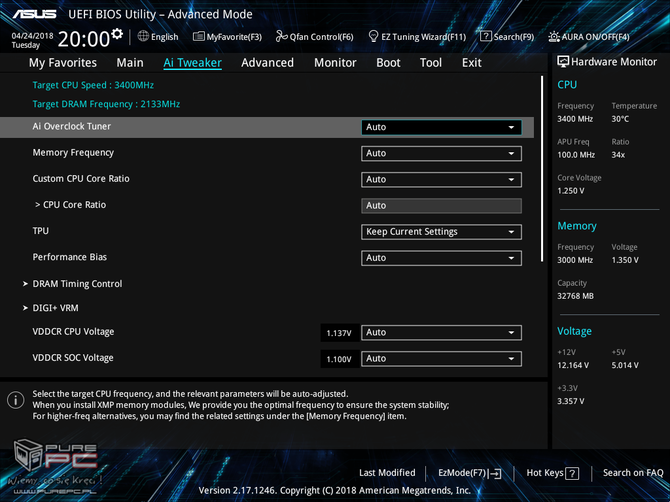Click Voltage heading in Hardware Monitor
Screen dimensions: 670x502
[x=574, y=331]
